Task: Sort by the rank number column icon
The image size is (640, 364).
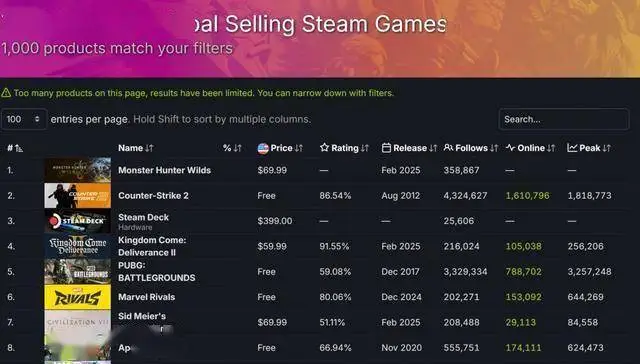Action: (x=19, y=148)
